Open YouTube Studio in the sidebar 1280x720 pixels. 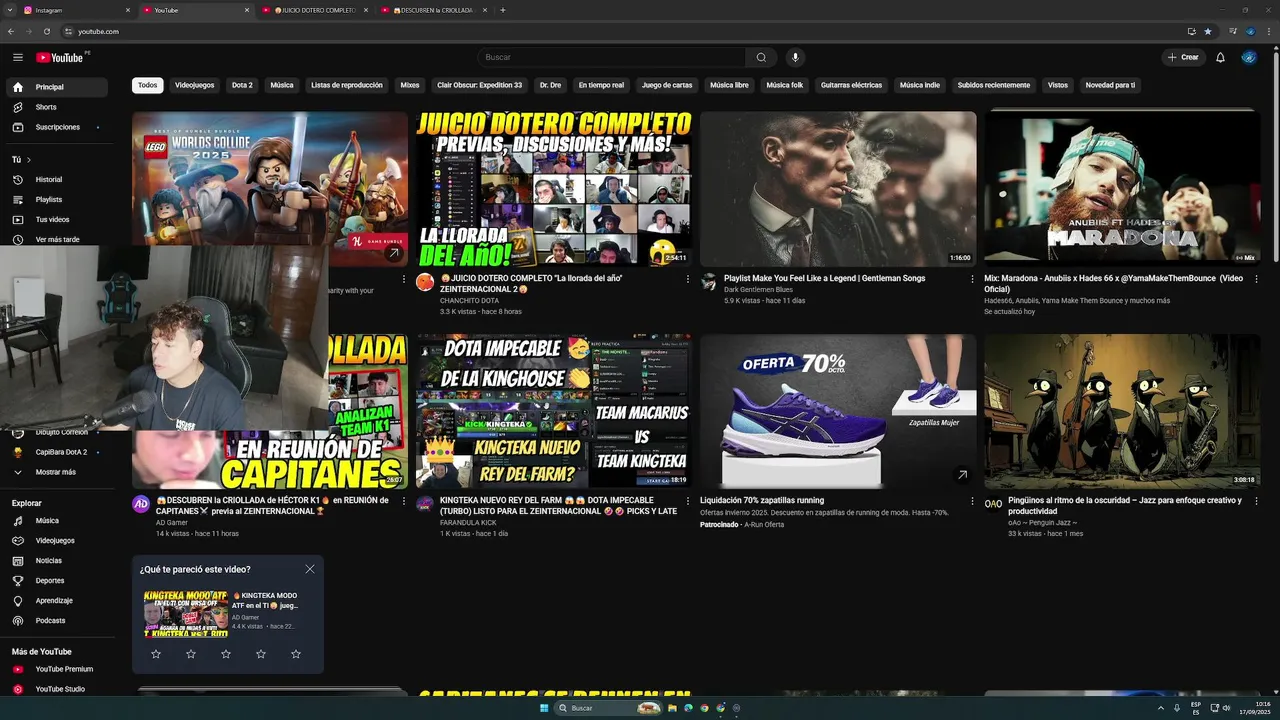[x=56, y=689]
